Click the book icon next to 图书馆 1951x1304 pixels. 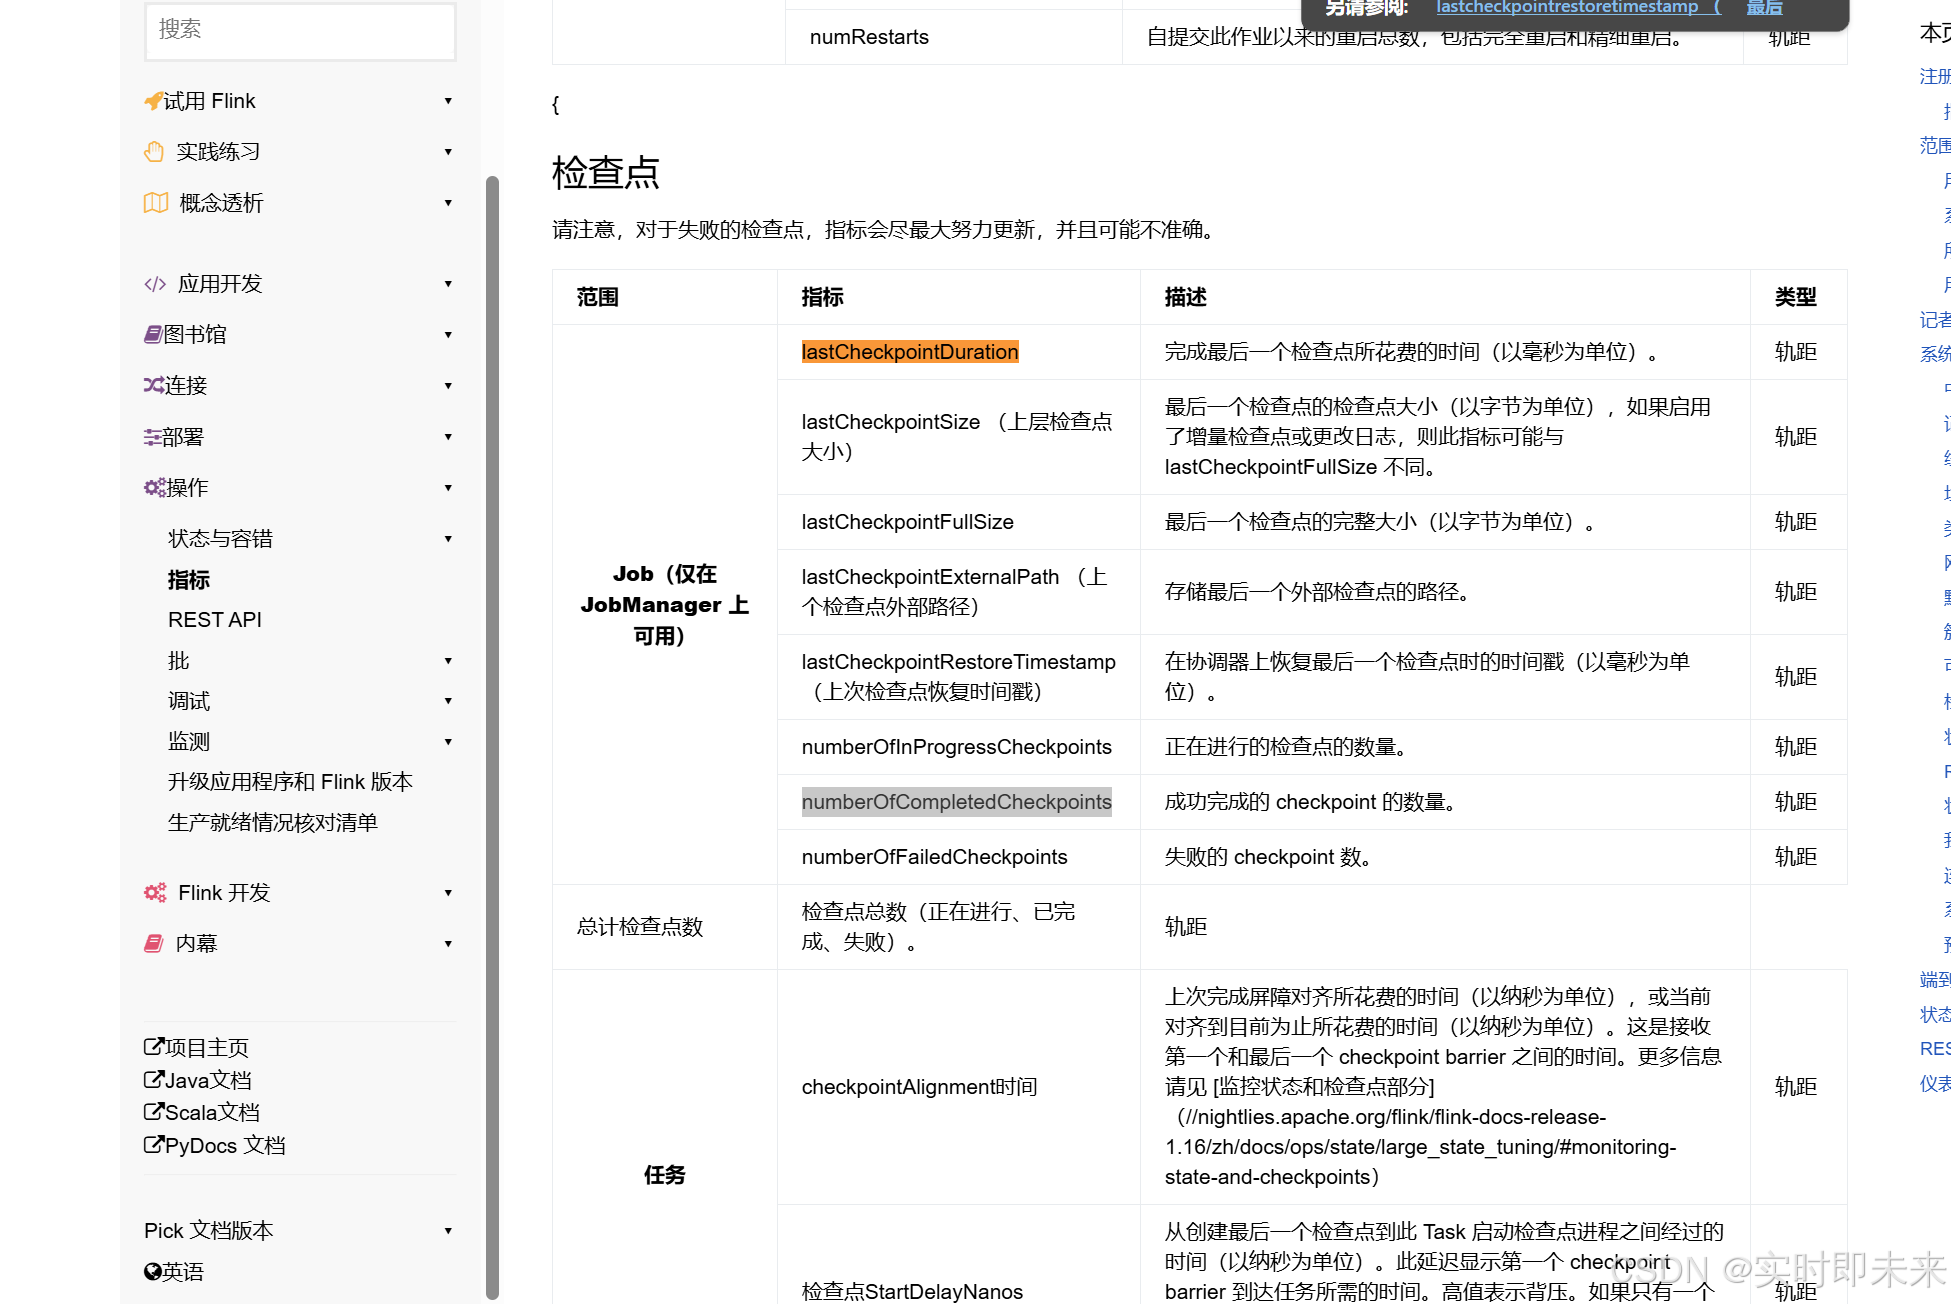(153, 334)
